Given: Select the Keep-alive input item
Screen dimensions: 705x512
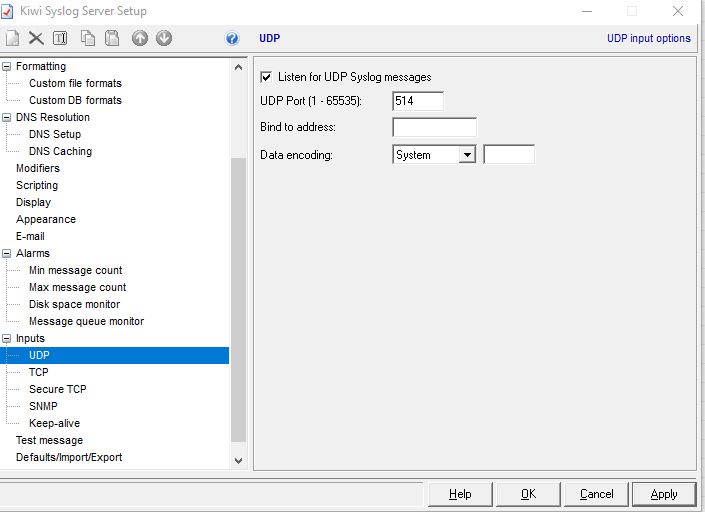Looking at the screenshot, I should click(x=54, y=423).
